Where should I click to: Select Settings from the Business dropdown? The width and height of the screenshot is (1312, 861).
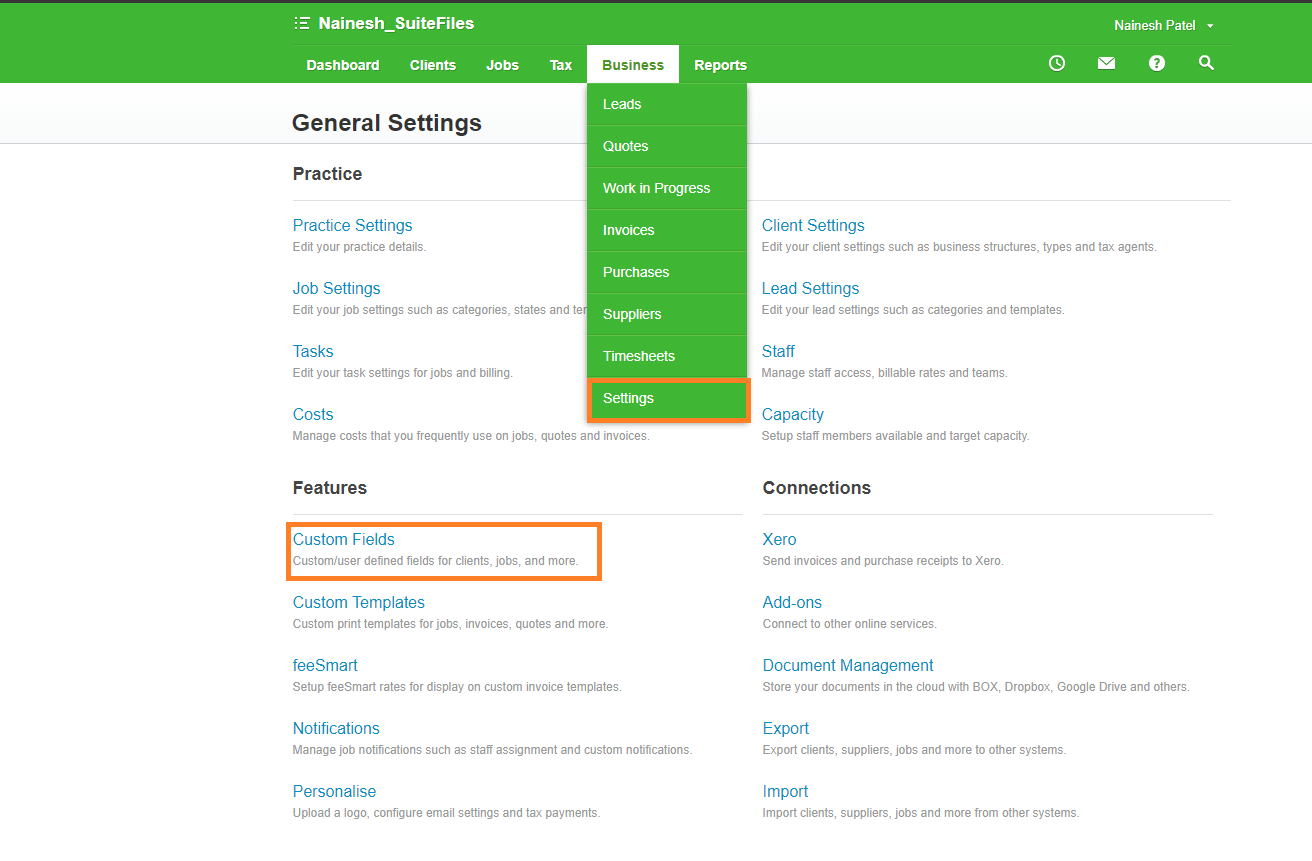tap(628, 398)
